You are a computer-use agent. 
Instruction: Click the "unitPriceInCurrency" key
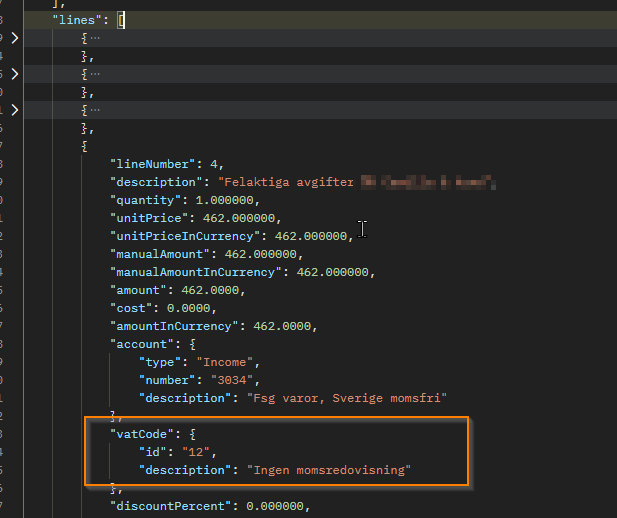(185, 236)
